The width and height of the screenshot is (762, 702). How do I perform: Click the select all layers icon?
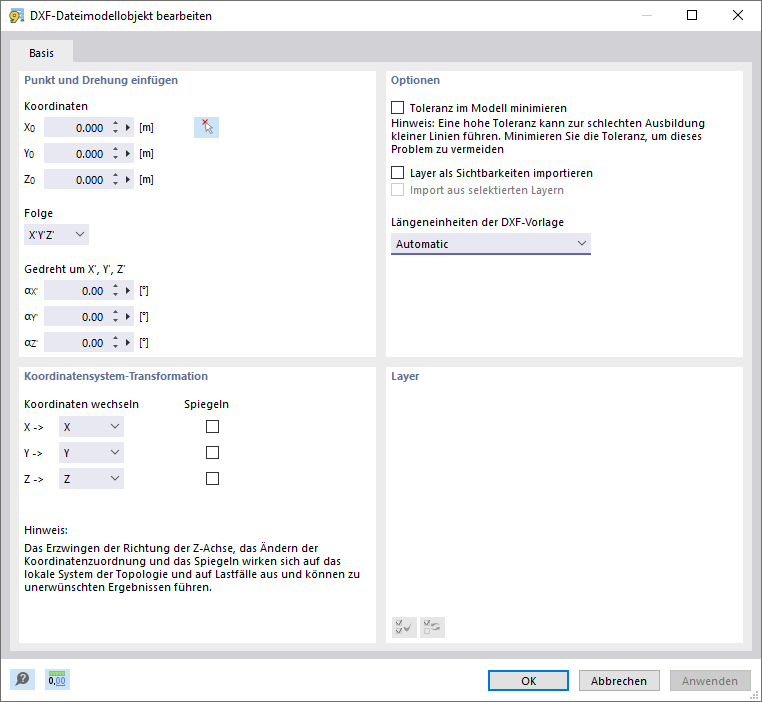coord(404,627)
